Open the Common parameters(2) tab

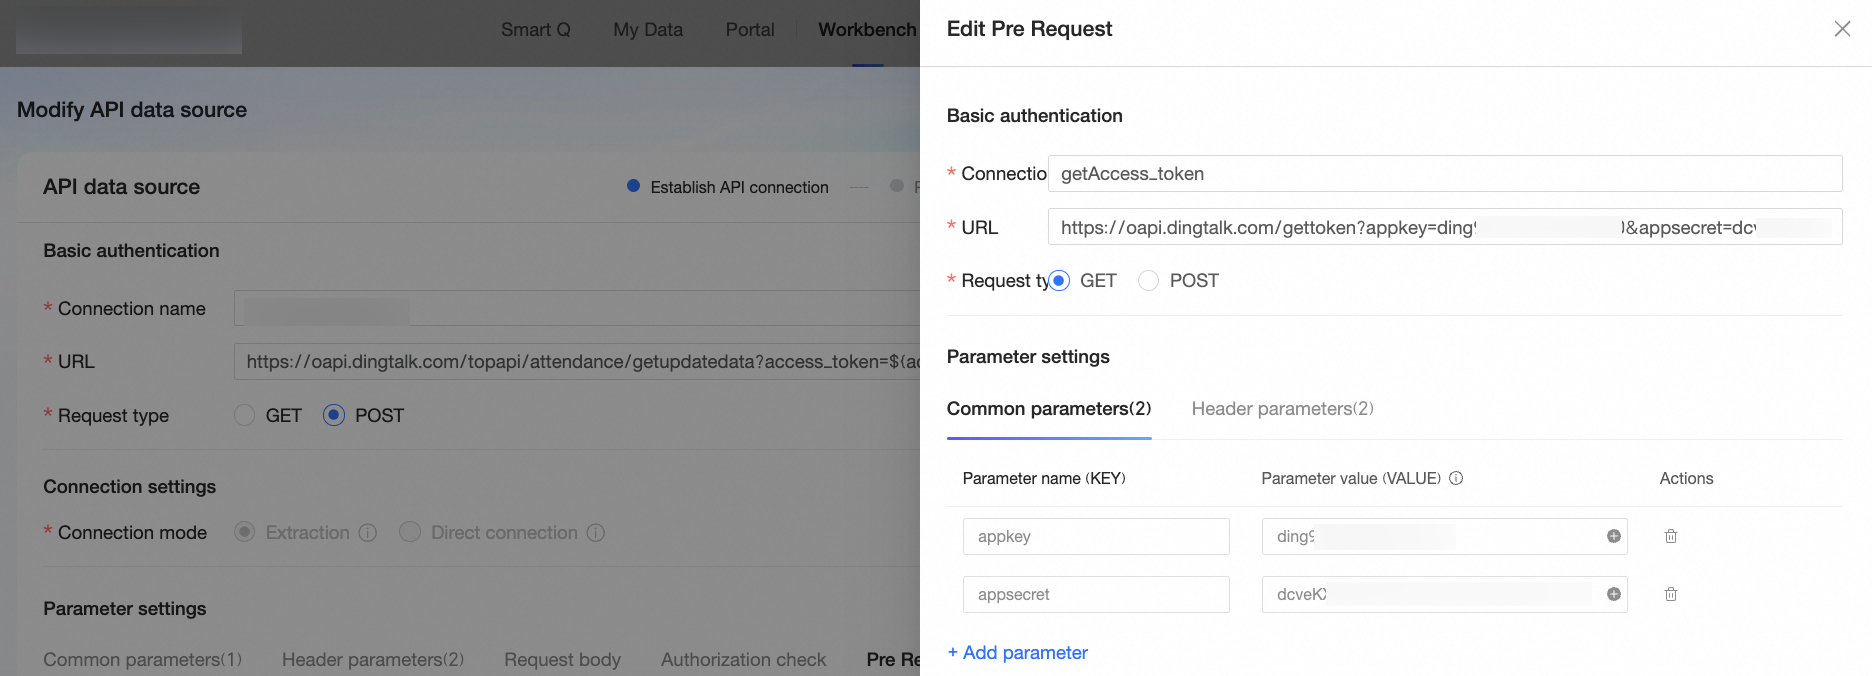1049,409
